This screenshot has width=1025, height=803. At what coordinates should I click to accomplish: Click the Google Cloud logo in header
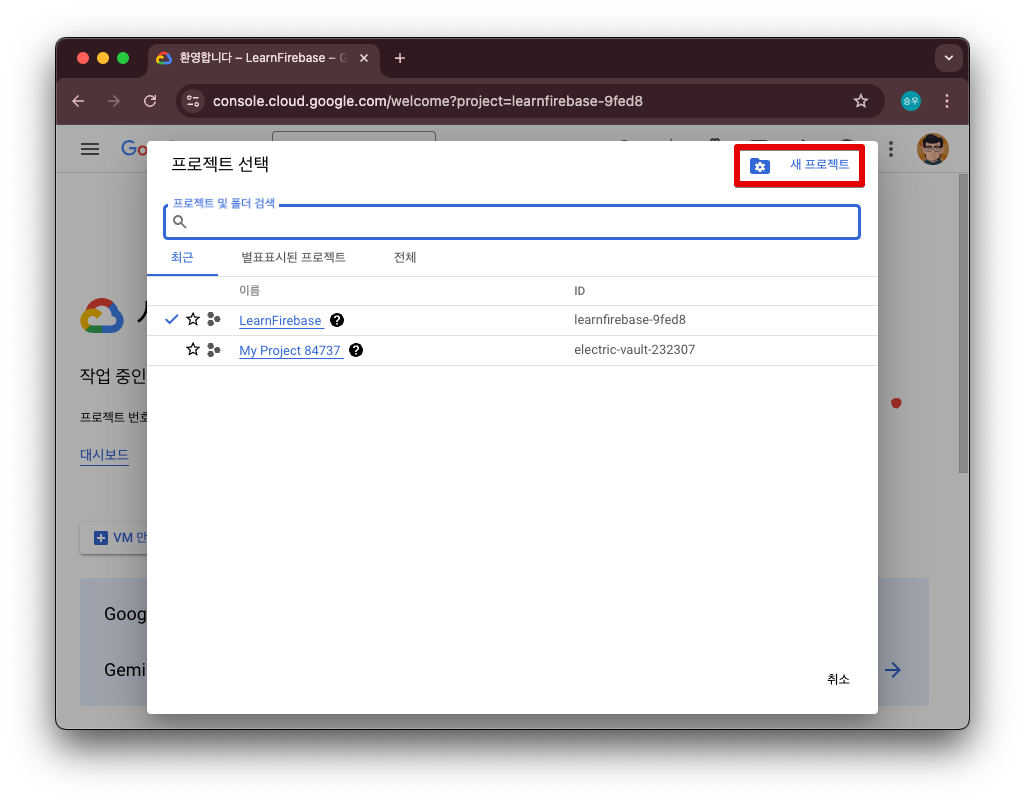click(x=133, y=149)
